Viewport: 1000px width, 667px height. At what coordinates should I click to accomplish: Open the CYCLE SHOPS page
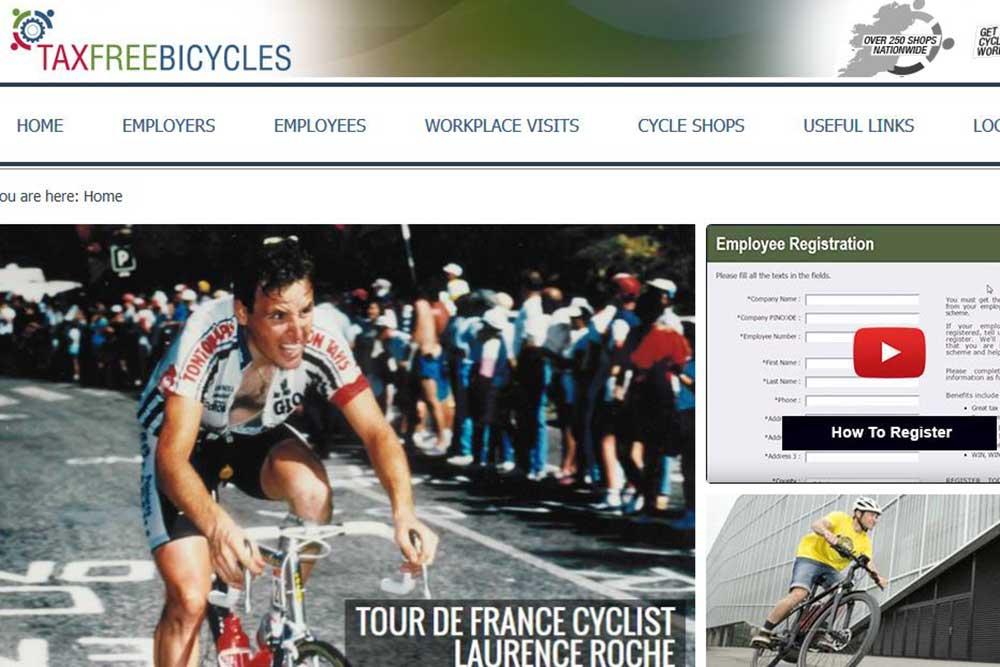click(x=691, y=126)
